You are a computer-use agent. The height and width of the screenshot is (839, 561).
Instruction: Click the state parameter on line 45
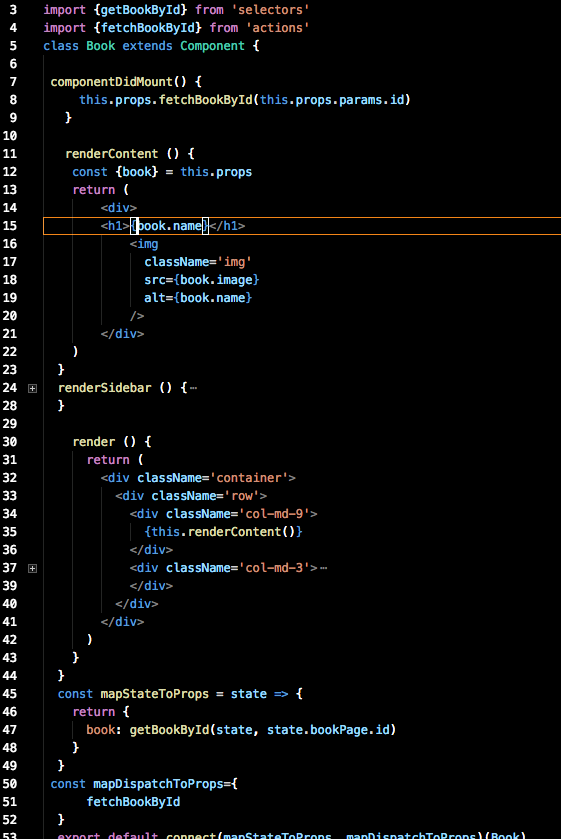pyautogui.click(x=249, y=694)
